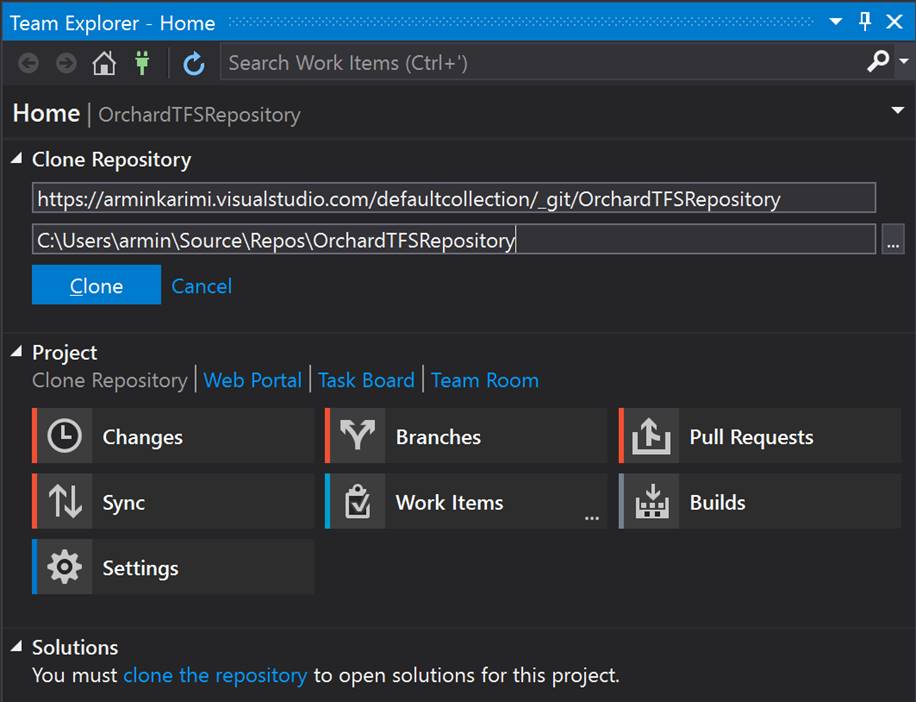The height and width of the screenshot is (702, 916).
Task: Open the Sync page
Action: 124,502
